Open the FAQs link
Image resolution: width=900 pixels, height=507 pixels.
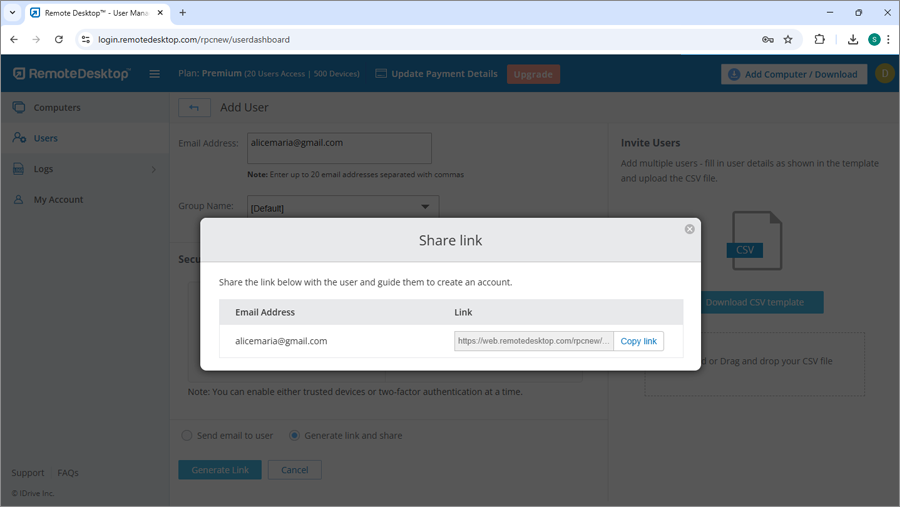tap(68, 473)
